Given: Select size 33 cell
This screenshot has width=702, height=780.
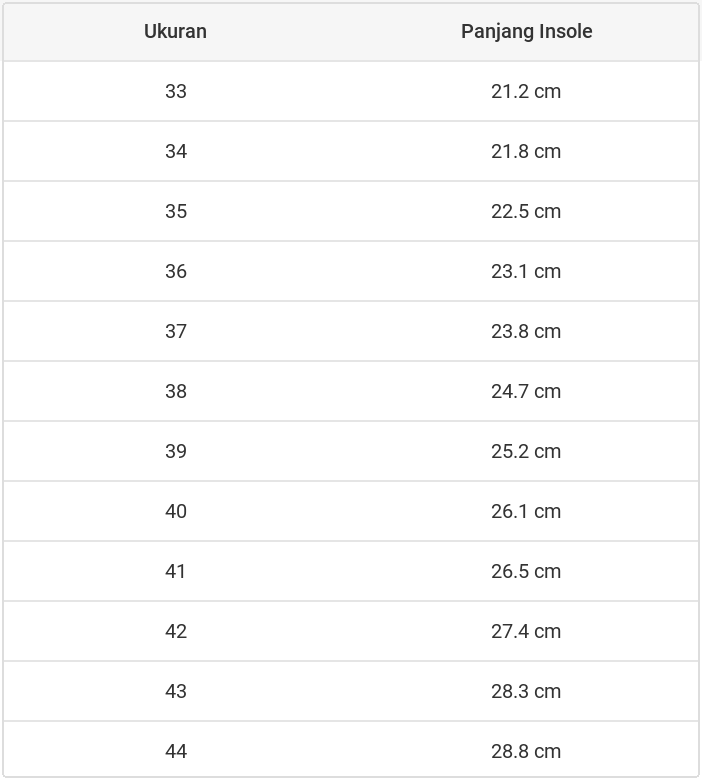Looking at the screenshot, I should coord(176,91).
